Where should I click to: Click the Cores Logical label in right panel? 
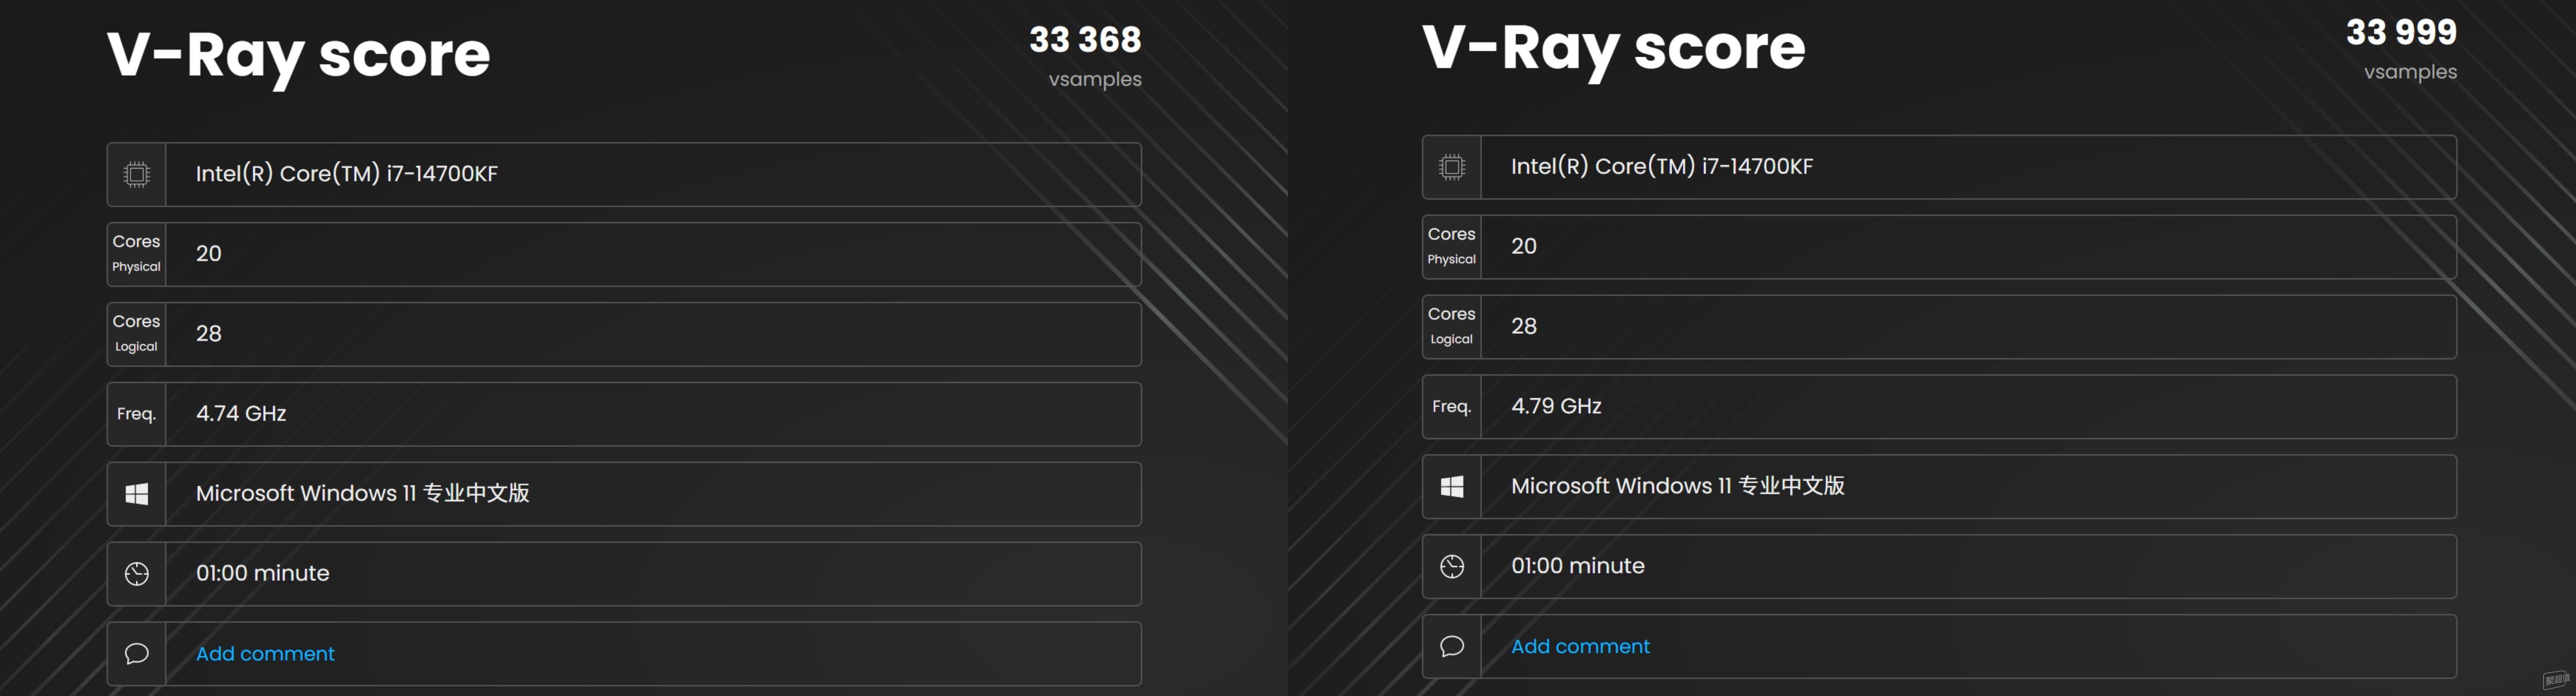1451,327
